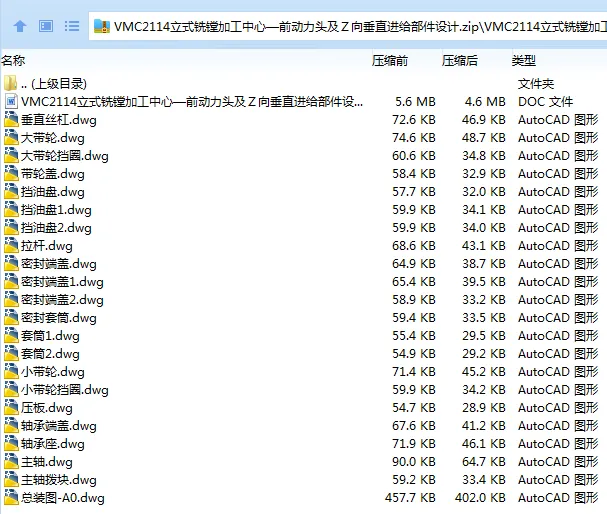
Task: Click the icon of 小带轮.dwg
Action: pos(11,372)
